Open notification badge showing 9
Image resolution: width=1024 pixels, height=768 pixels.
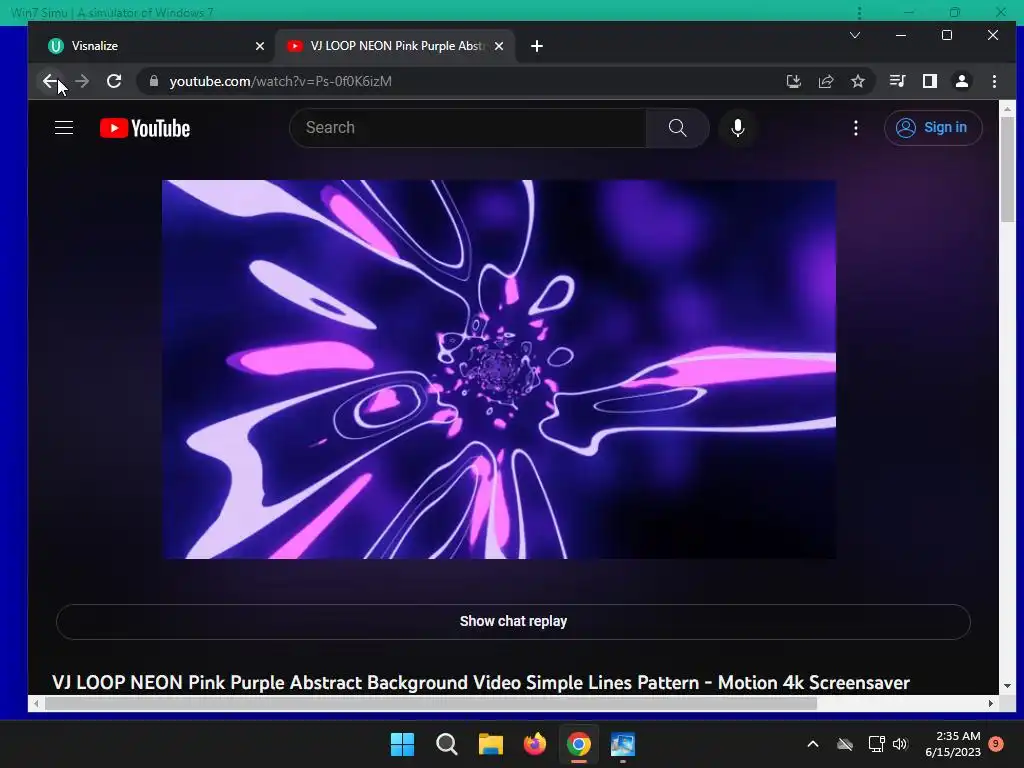pyautogui.click(x=996, y=743)
